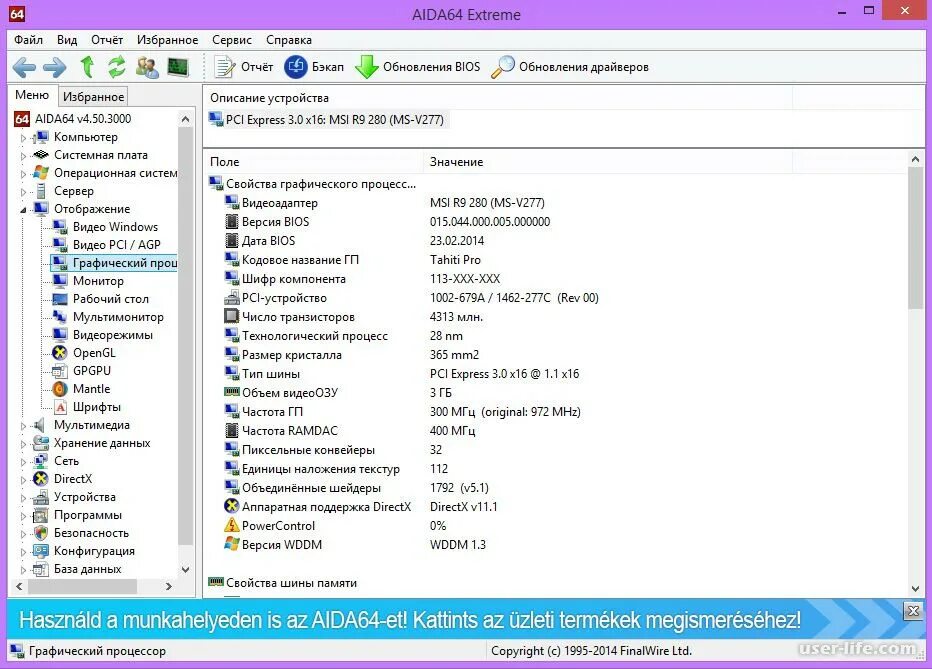The width and height of the screenshot is (932, 669).
Task: Click the magnifier icon for Обновления драйверов
Action: [502, 67]
